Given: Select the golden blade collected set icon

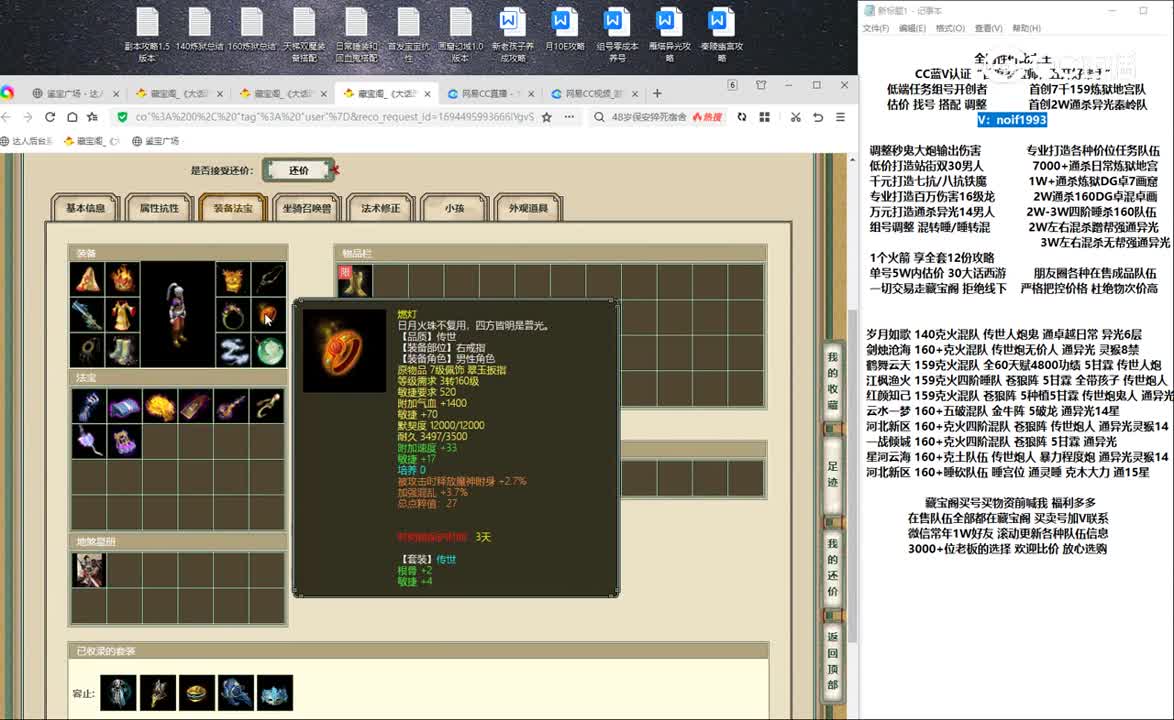Looking at the screenshot, I should point(158,692).
